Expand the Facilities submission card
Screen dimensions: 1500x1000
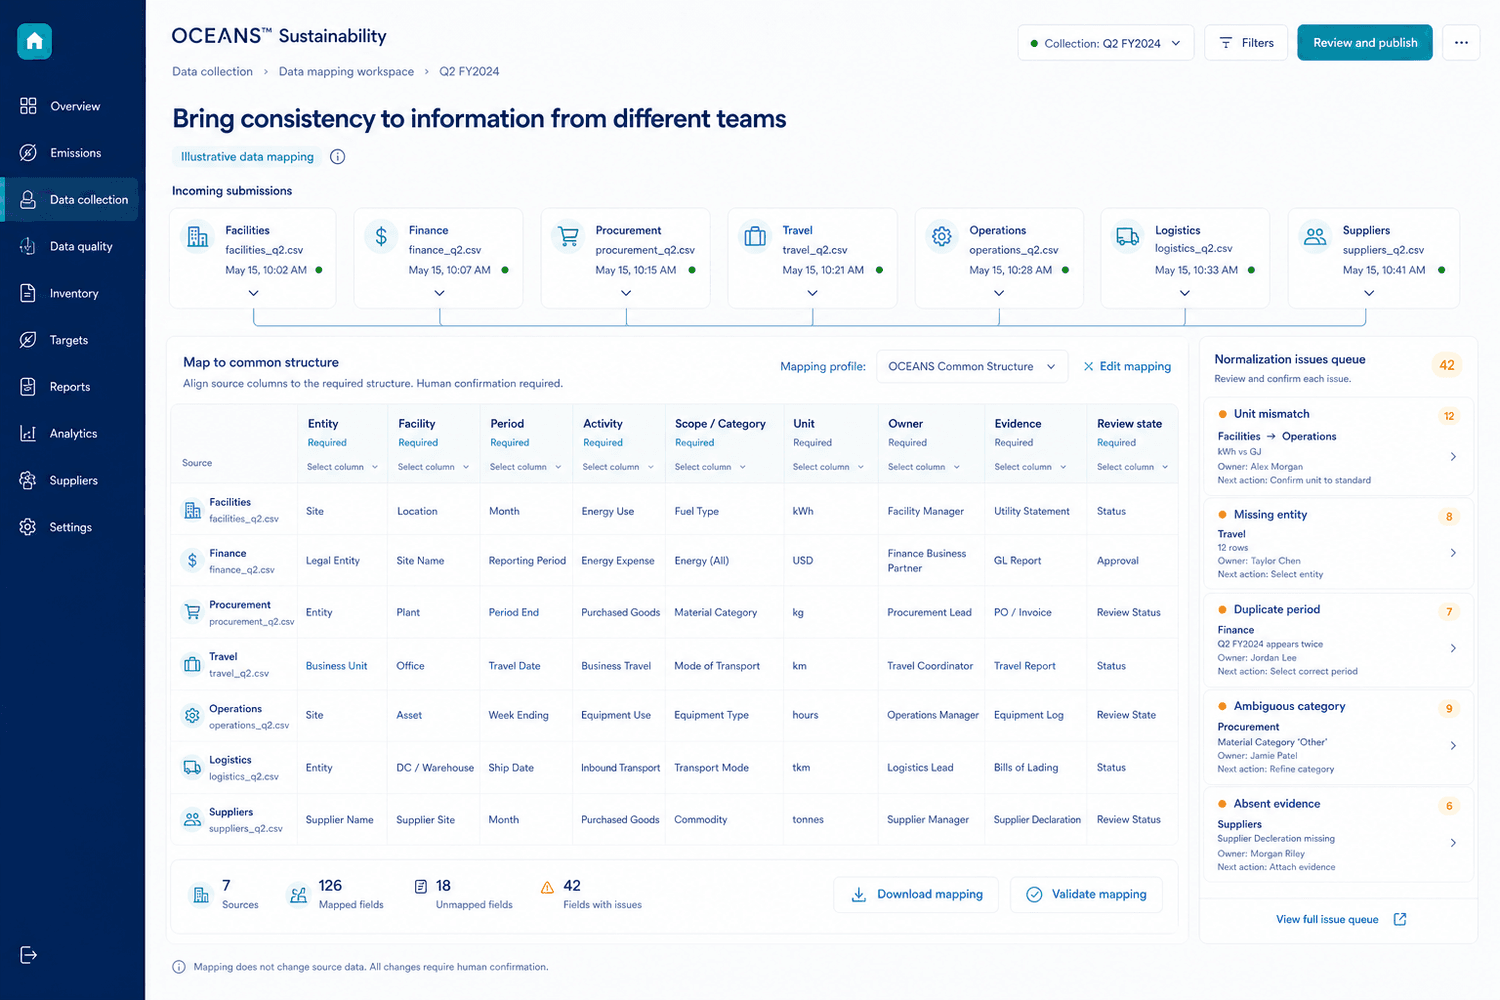click(253, 293)
